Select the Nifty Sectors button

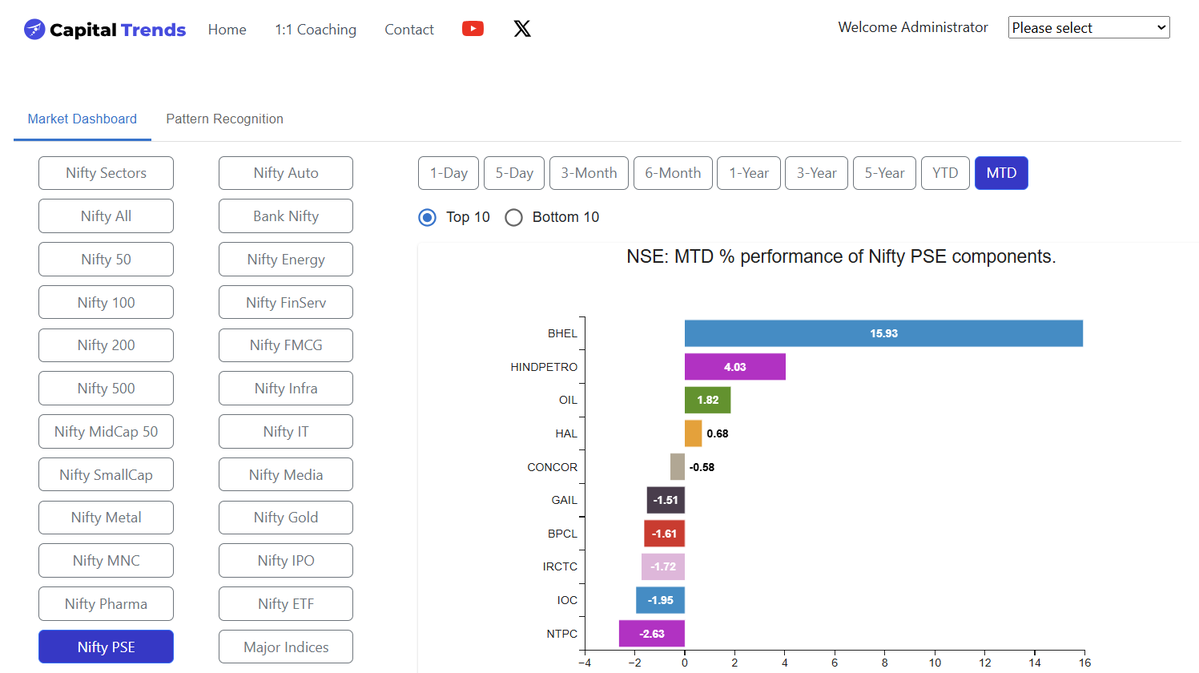(106, 173)
